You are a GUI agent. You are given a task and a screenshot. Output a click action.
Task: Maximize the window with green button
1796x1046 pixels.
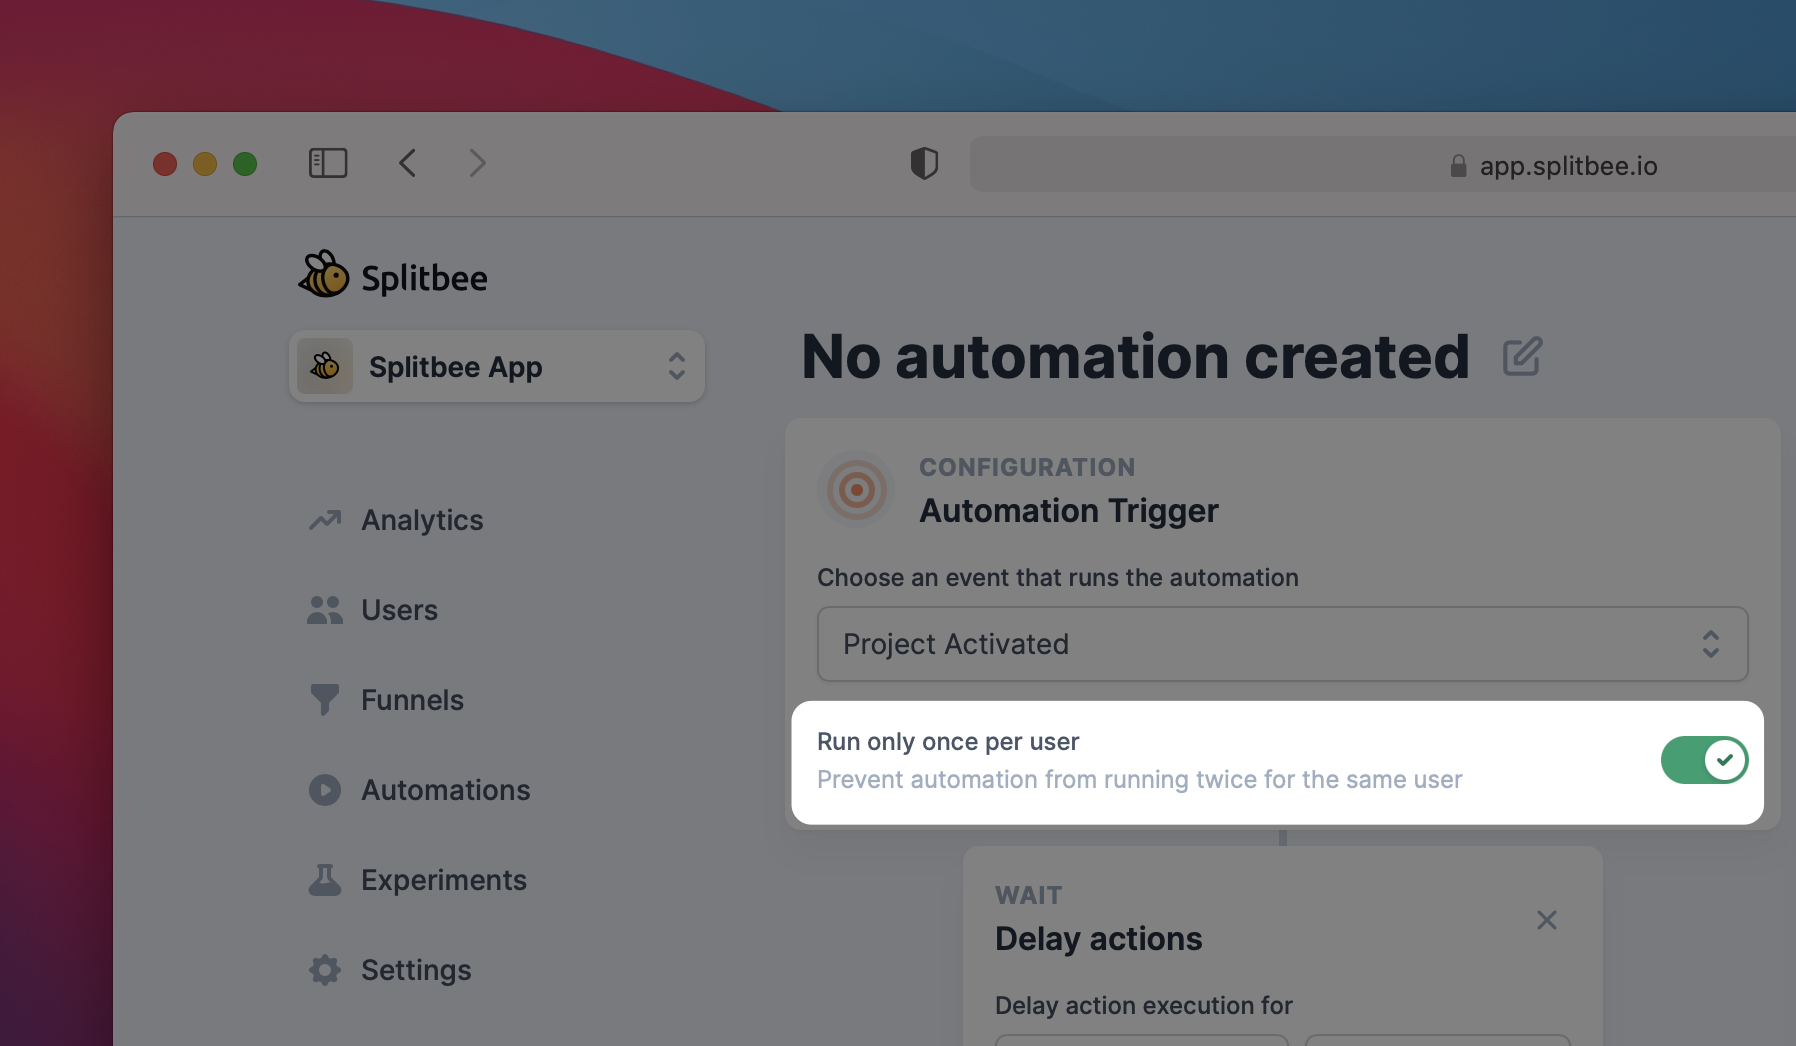[x=245, y=163]
